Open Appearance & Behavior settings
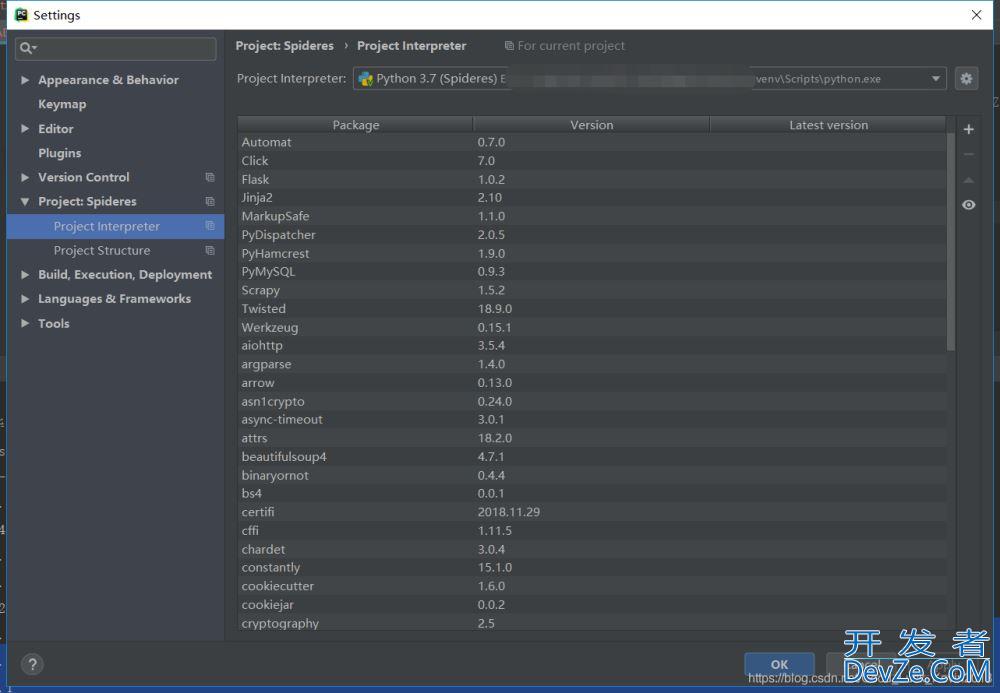The image size is (1000, 693). (108, 80)
